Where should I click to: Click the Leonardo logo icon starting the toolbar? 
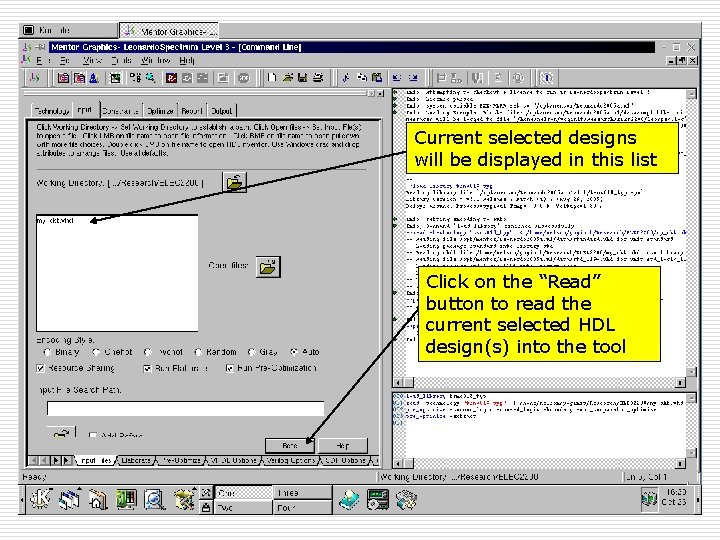(x=35, y=78)
